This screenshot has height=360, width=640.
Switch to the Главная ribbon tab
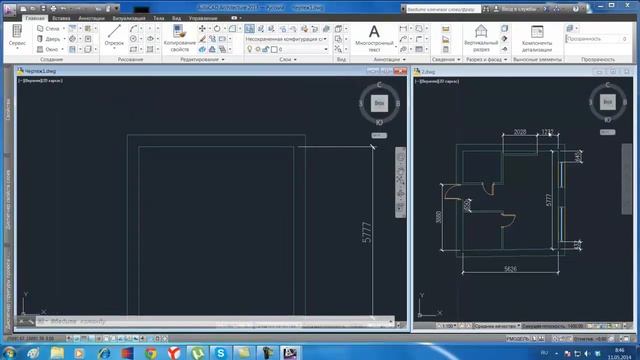tap(35, 18)
